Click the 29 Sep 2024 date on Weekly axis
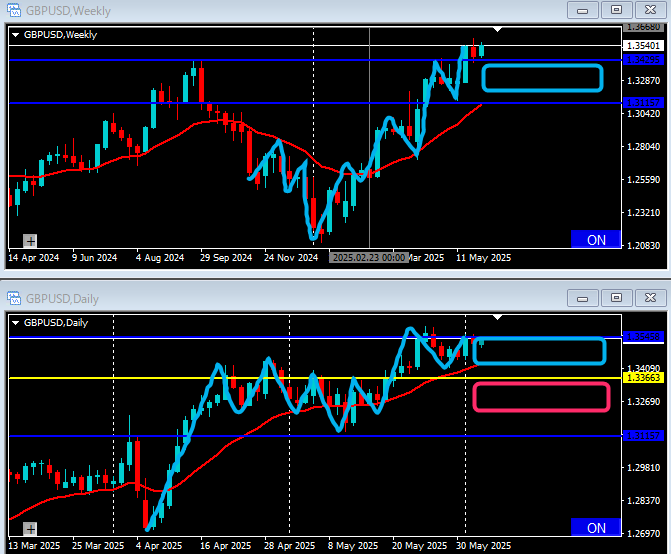The image size is (671, 554). 226,258
